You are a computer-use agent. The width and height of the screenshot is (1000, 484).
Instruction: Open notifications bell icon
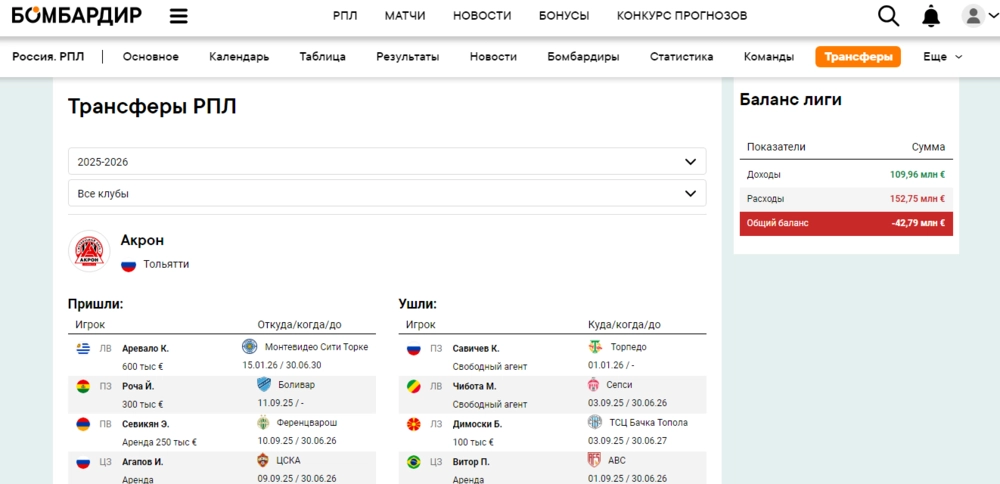[931, 16]
